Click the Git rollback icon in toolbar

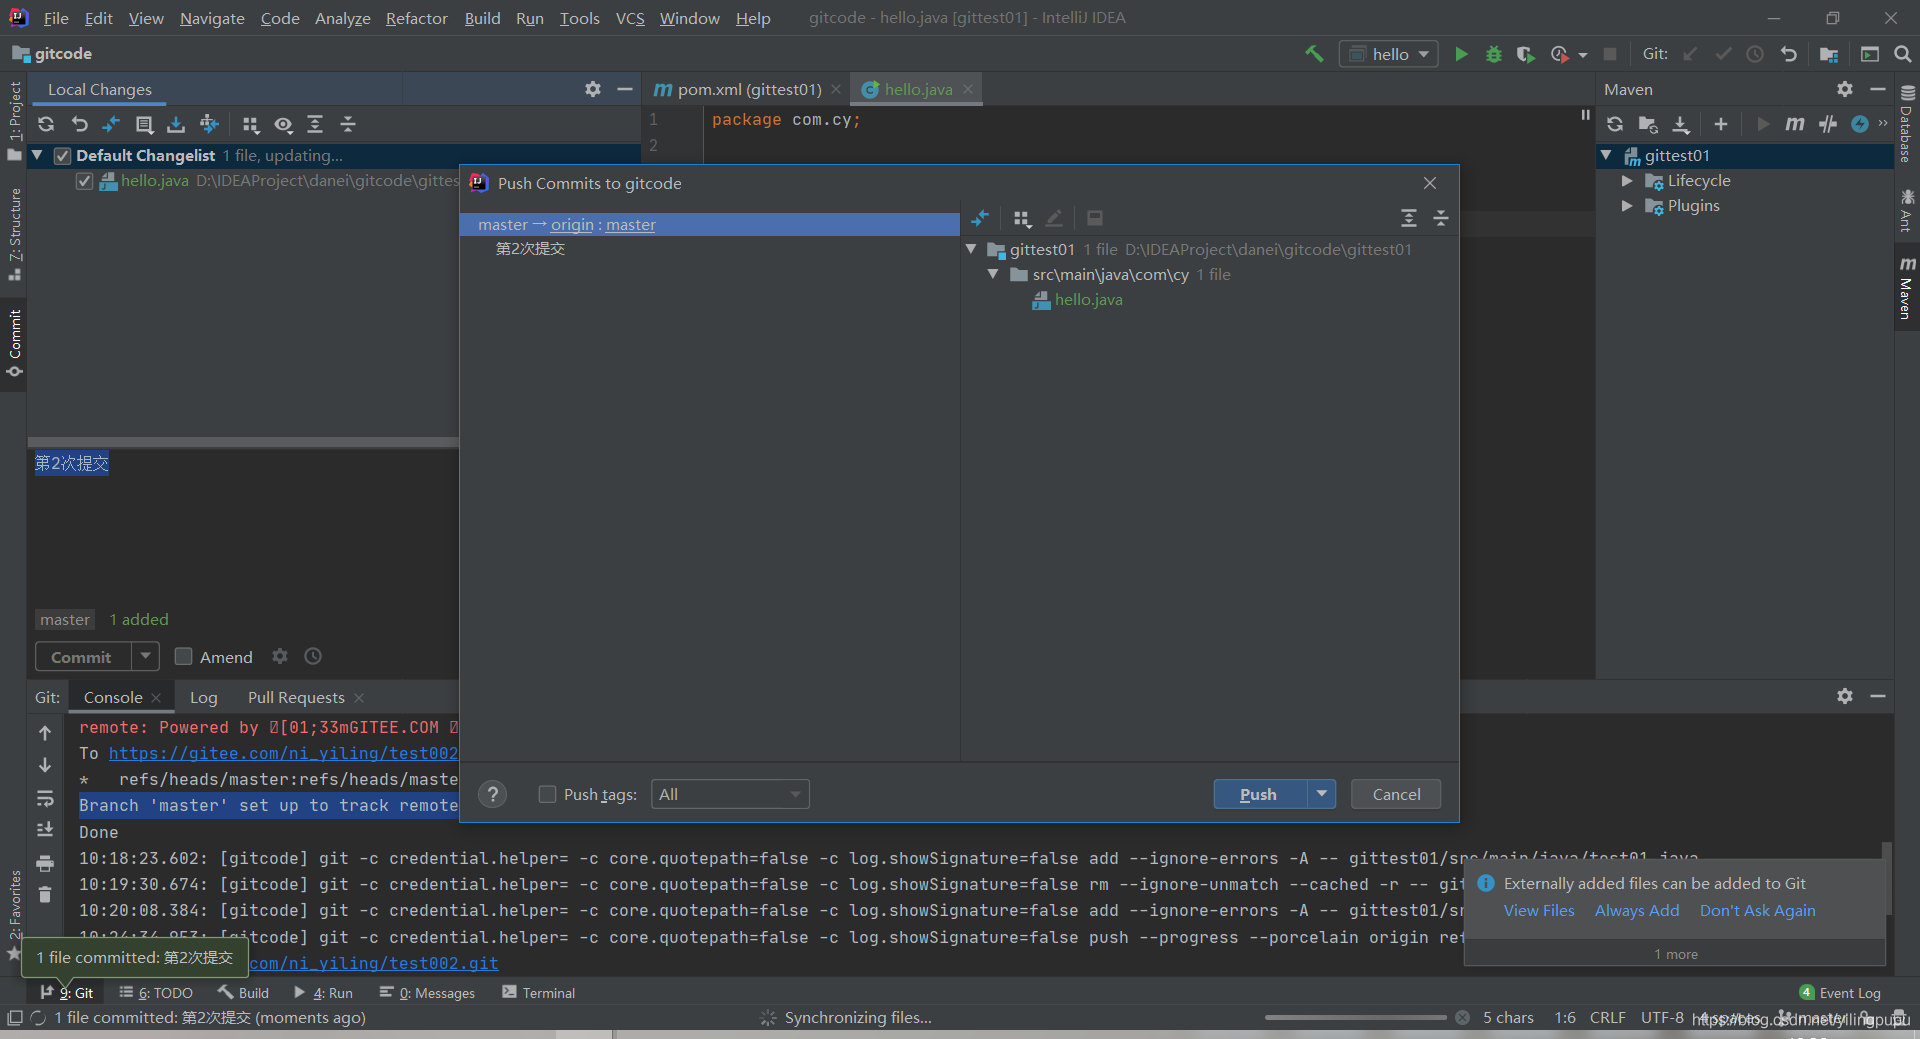pyautogui.click(x=1788, y=54)
